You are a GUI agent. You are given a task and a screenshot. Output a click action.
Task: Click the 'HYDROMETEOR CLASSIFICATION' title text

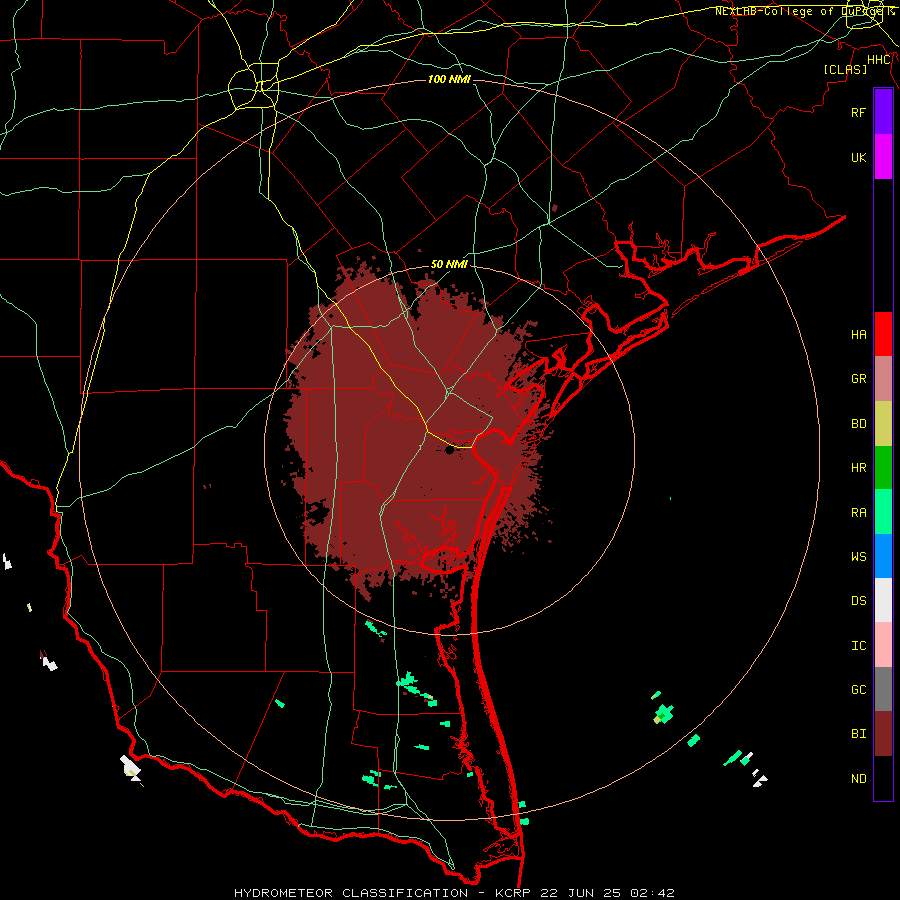point(351,893)
